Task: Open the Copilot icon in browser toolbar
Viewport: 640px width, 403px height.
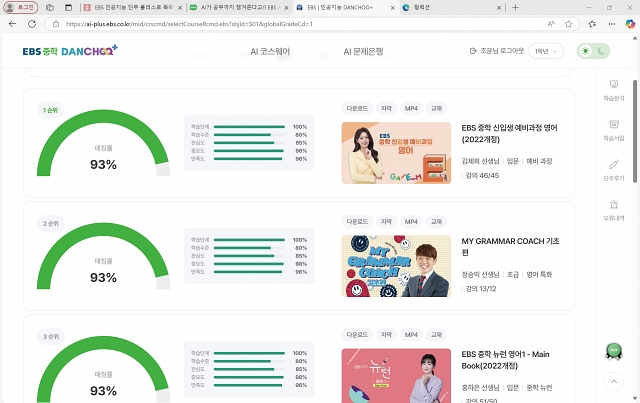Action: click(x=630, y=24)
